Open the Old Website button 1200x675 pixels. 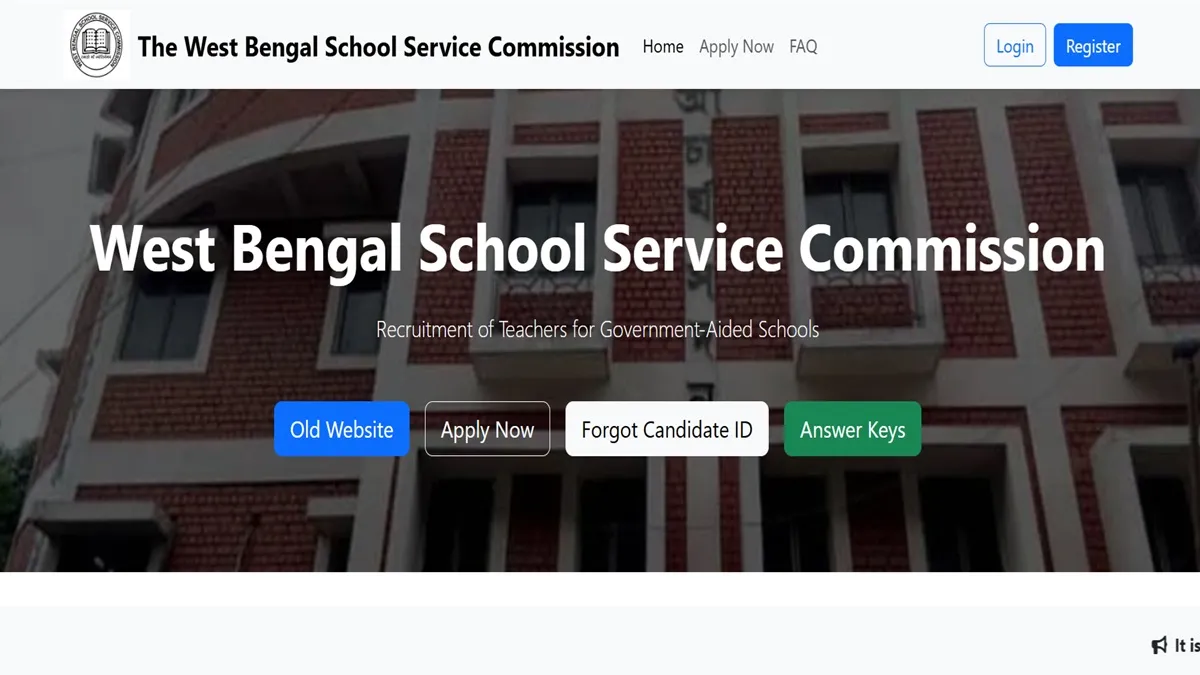pyautogui.click(x=342, y=429)
